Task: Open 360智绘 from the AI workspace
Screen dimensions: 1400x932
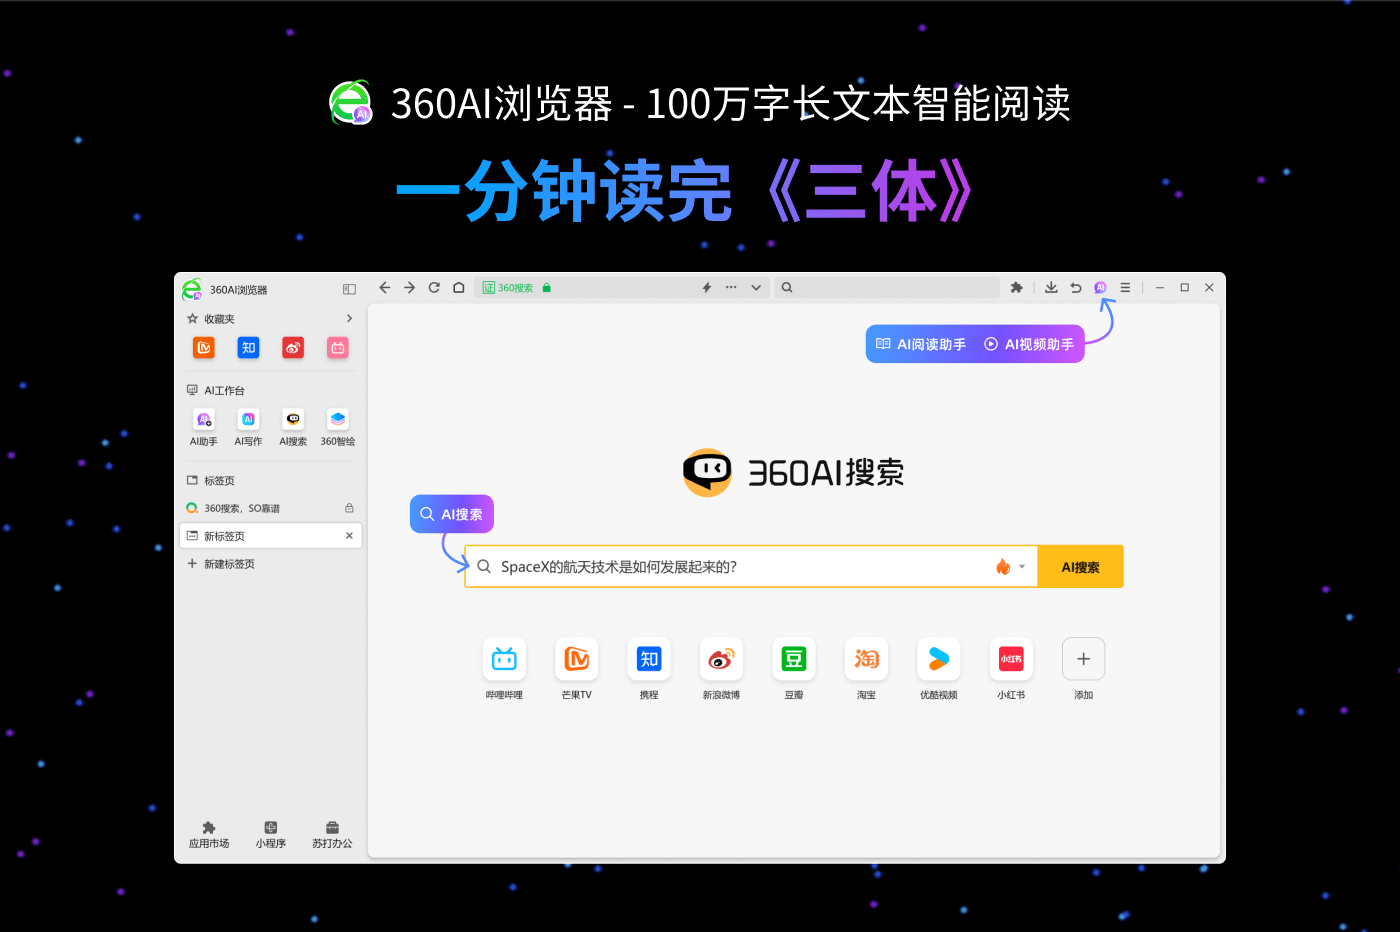Action: click(337, 419)
